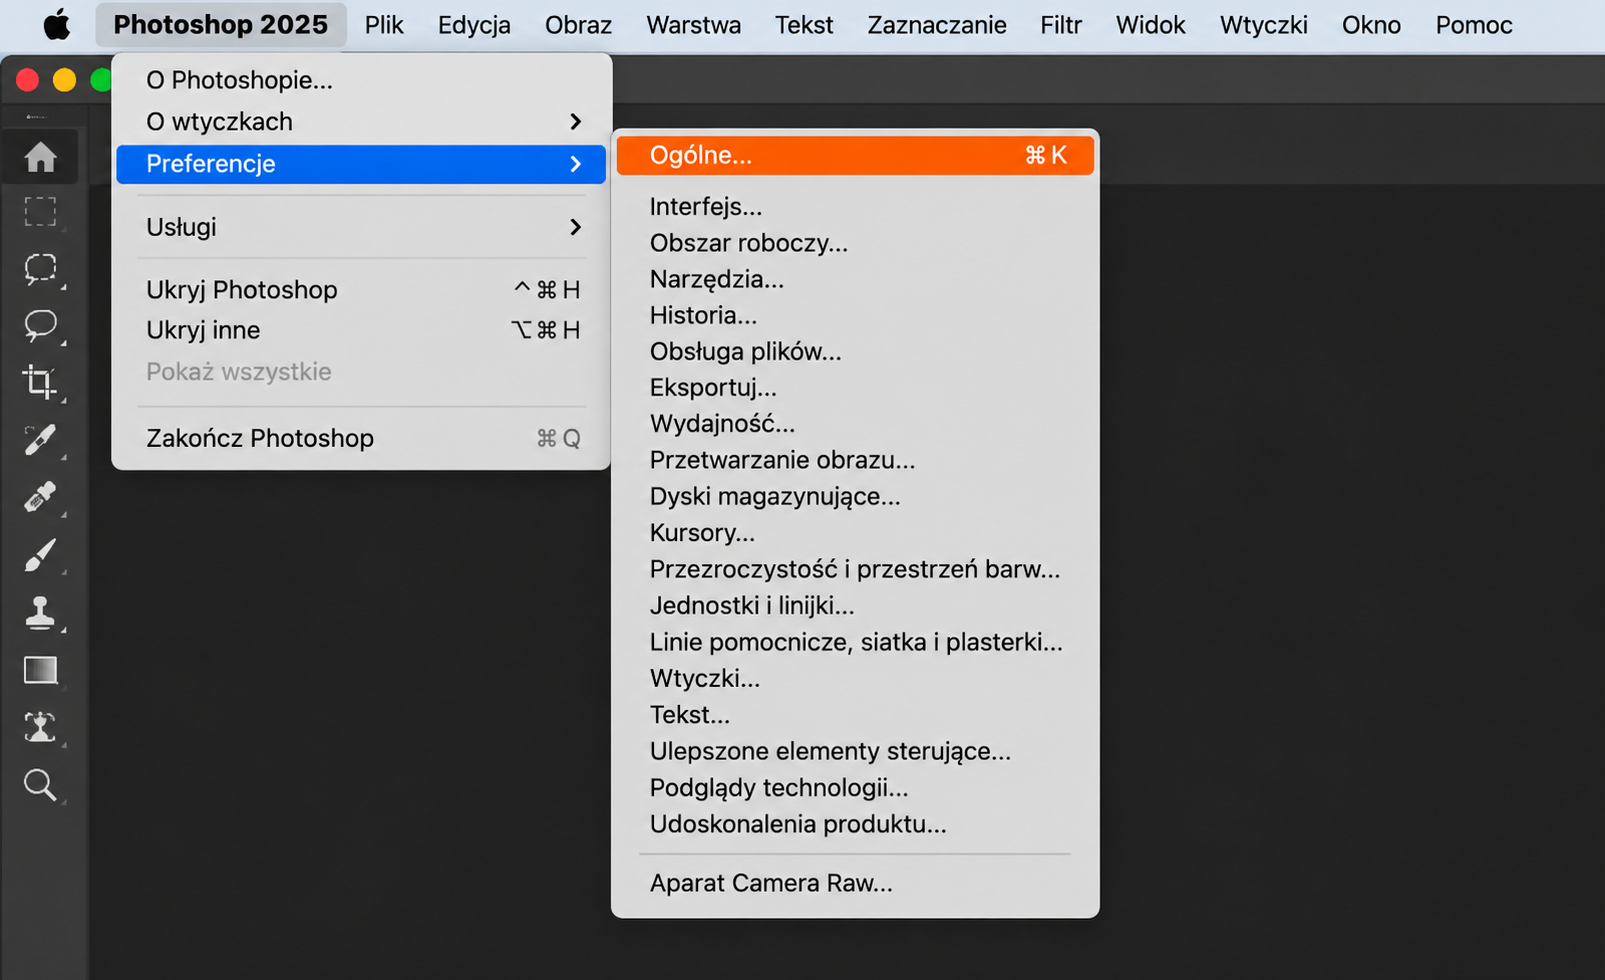Open the Okno menu

(x=1371, y=25)
